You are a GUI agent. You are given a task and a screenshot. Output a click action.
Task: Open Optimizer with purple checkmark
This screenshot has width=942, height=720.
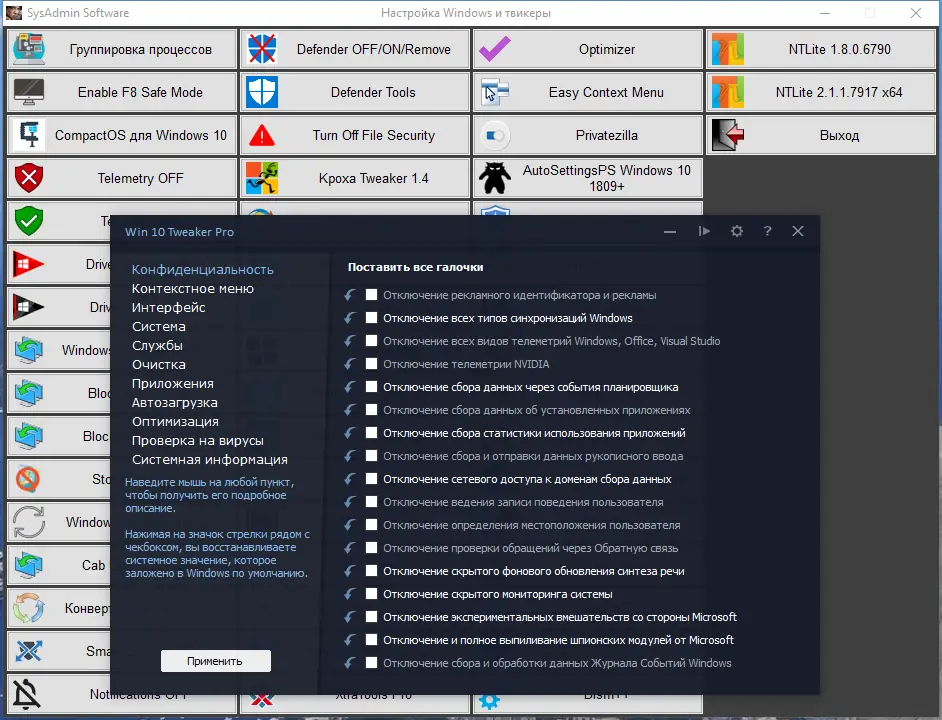click(x=588, y=49)
